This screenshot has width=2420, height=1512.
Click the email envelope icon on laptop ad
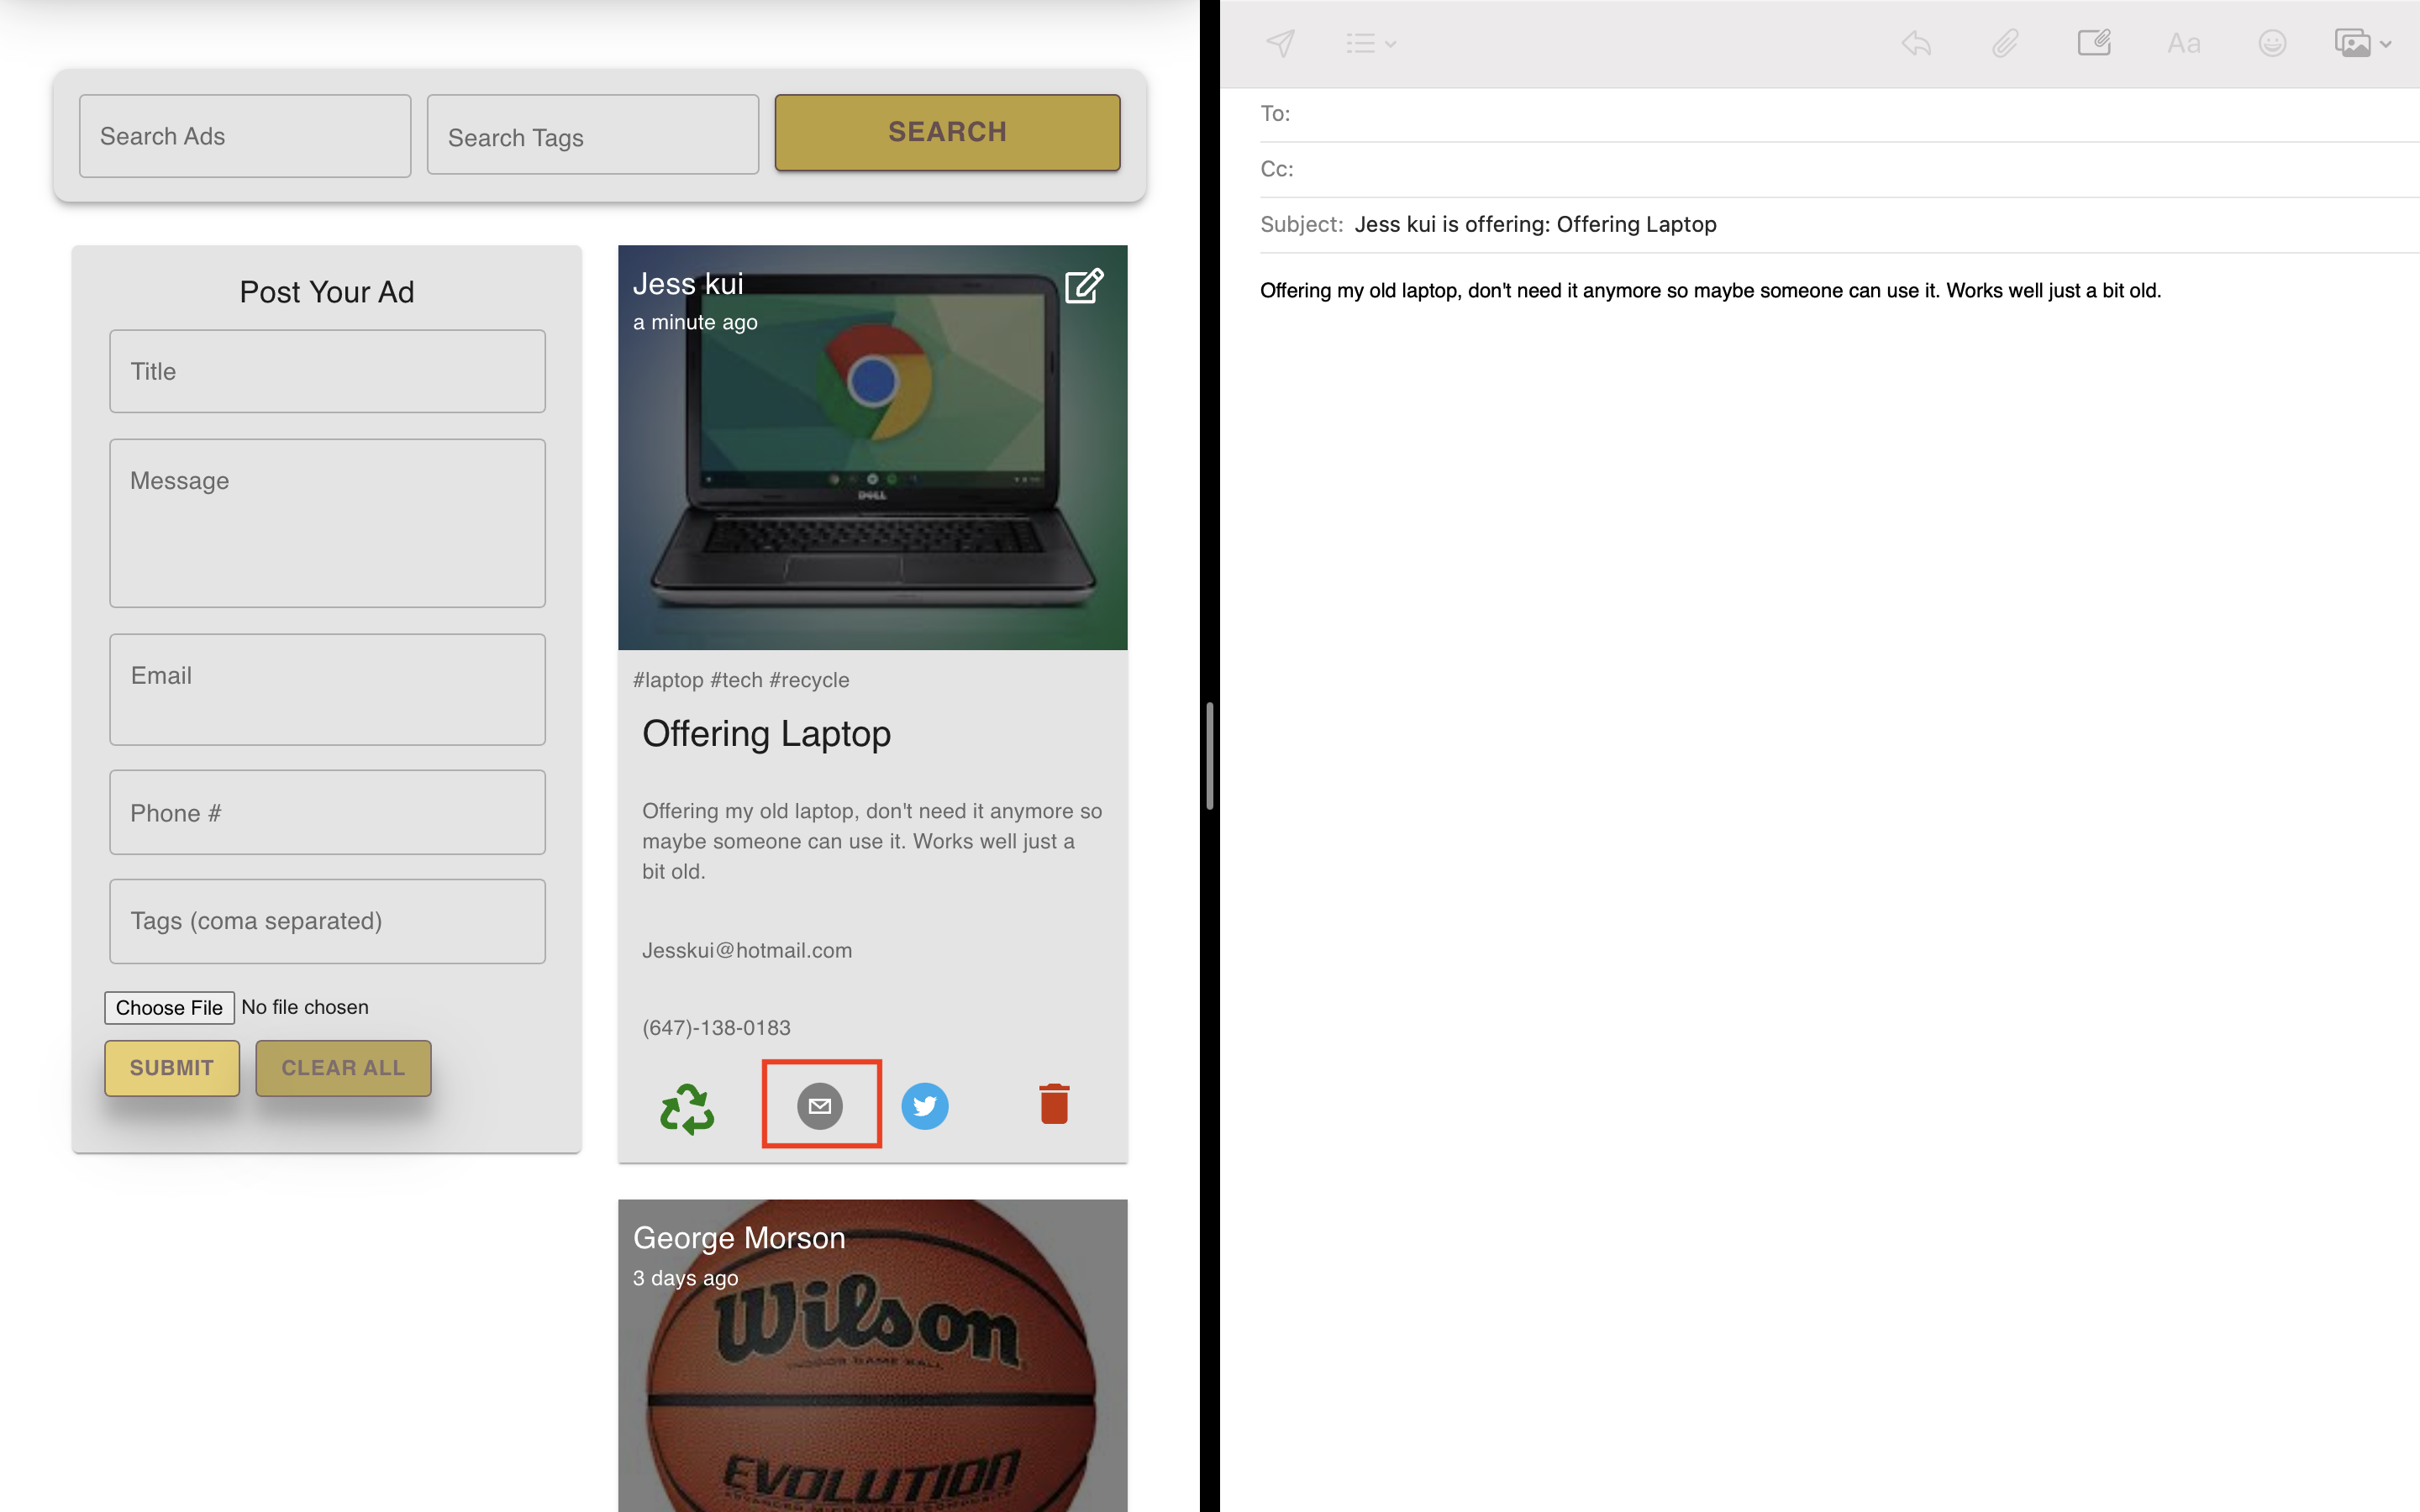(x=820, y=1106)
